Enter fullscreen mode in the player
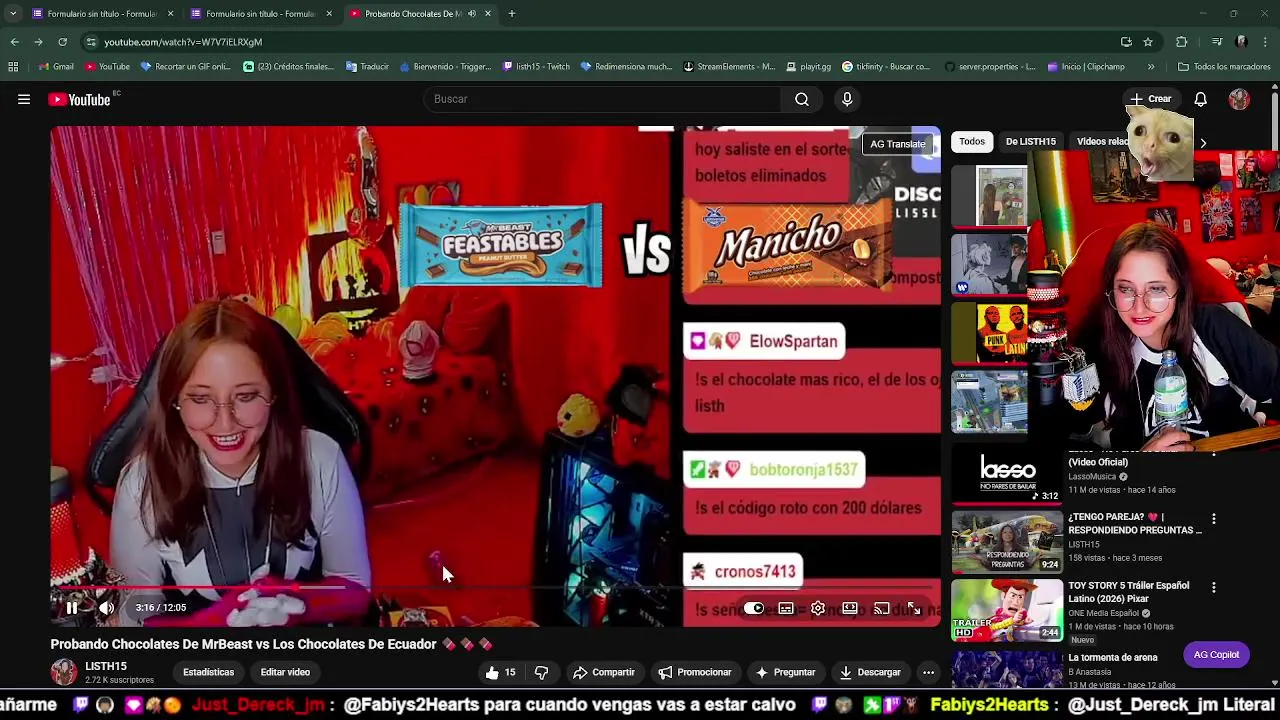1280x720 pixels. tap(913, 608)
